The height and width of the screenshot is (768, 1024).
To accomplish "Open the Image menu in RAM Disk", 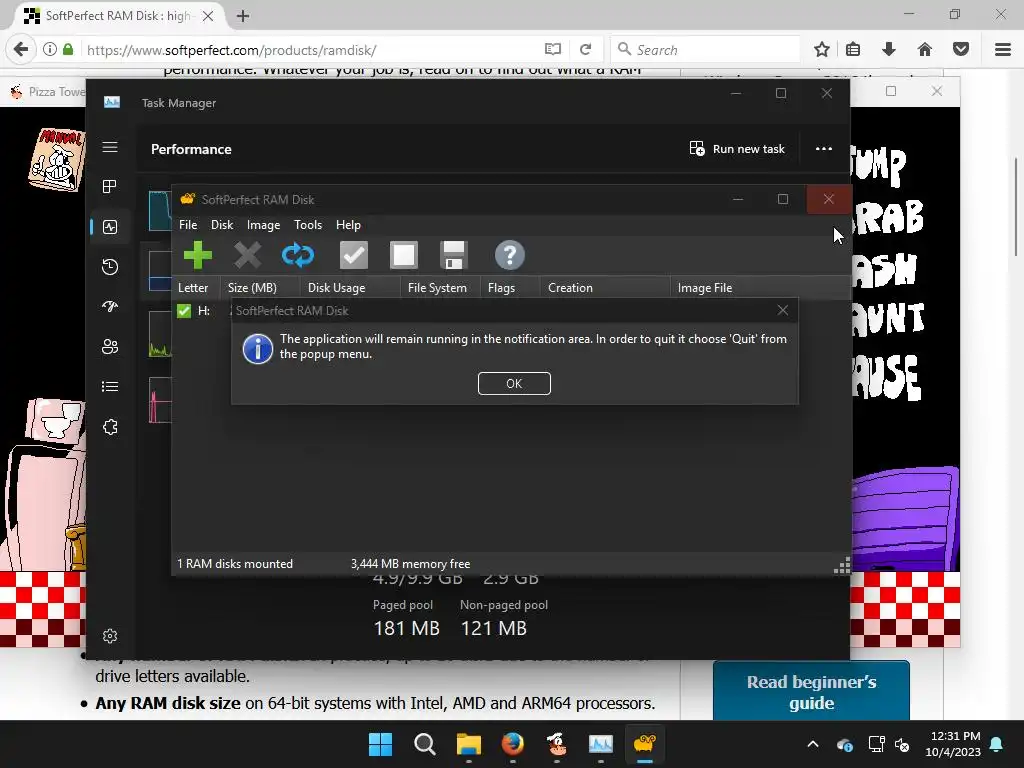I will (263, 225).
